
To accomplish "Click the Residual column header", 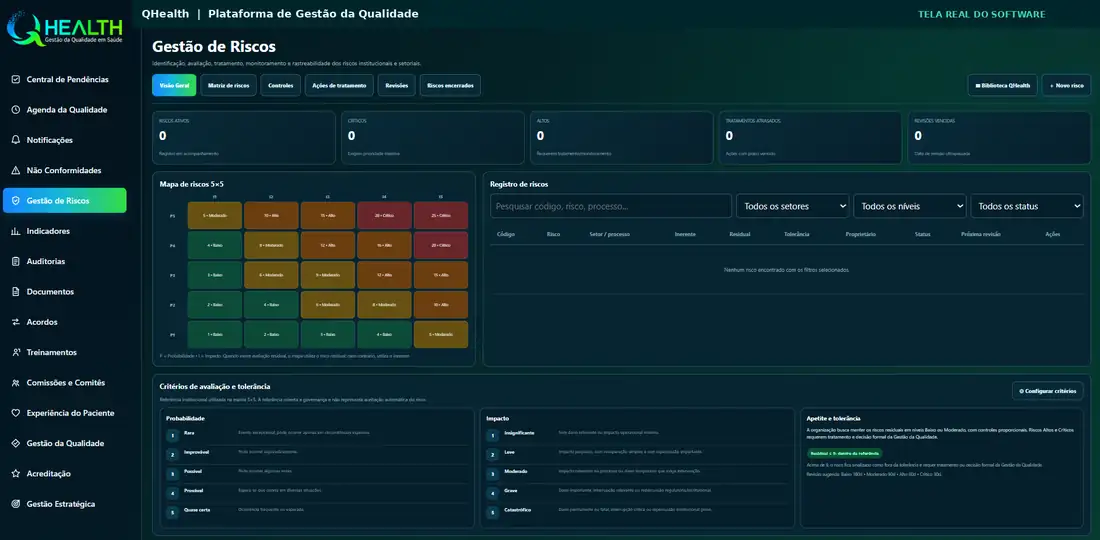I will click(740, 234).
